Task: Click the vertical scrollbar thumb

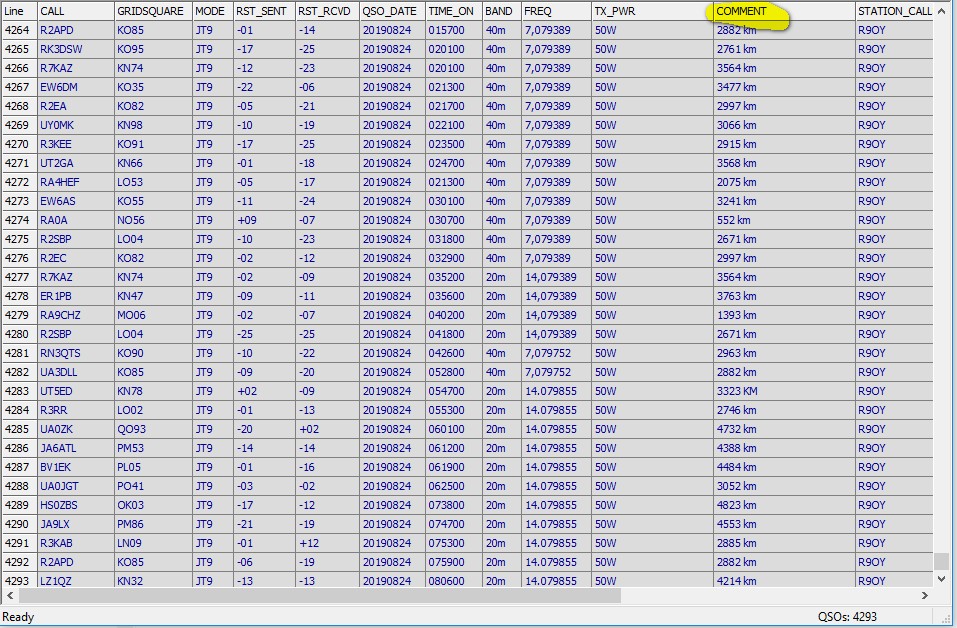Action: 941,561
